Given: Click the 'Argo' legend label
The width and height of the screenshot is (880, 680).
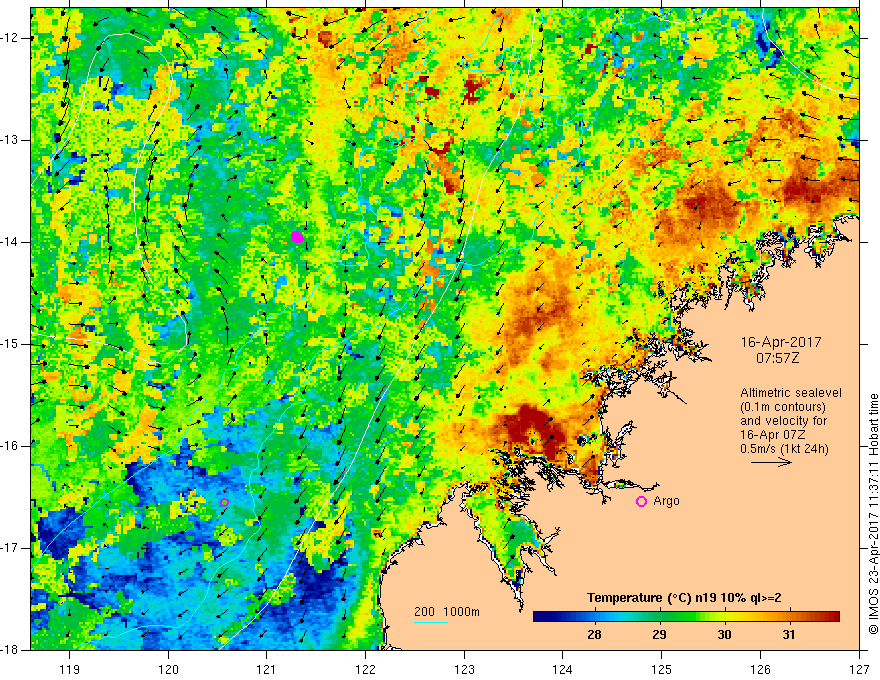Looking at the screenshot, I should click(666, 501).
